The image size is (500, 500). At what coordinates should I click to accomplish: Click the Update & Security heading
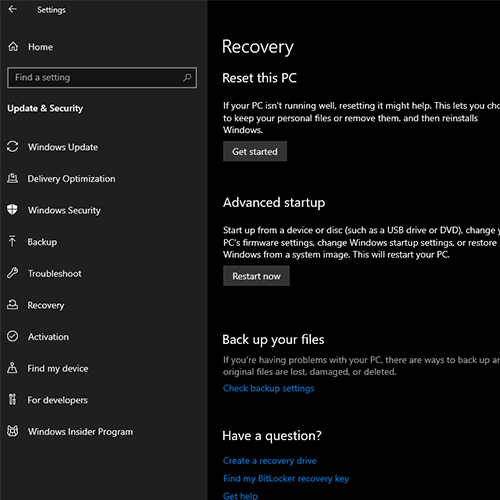point(45,108)
